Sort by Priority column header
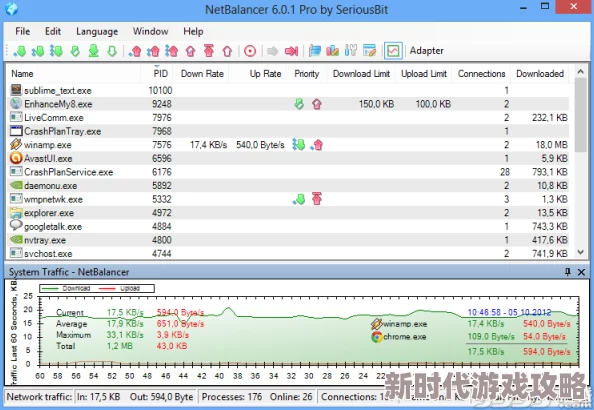 click(307, 74)
